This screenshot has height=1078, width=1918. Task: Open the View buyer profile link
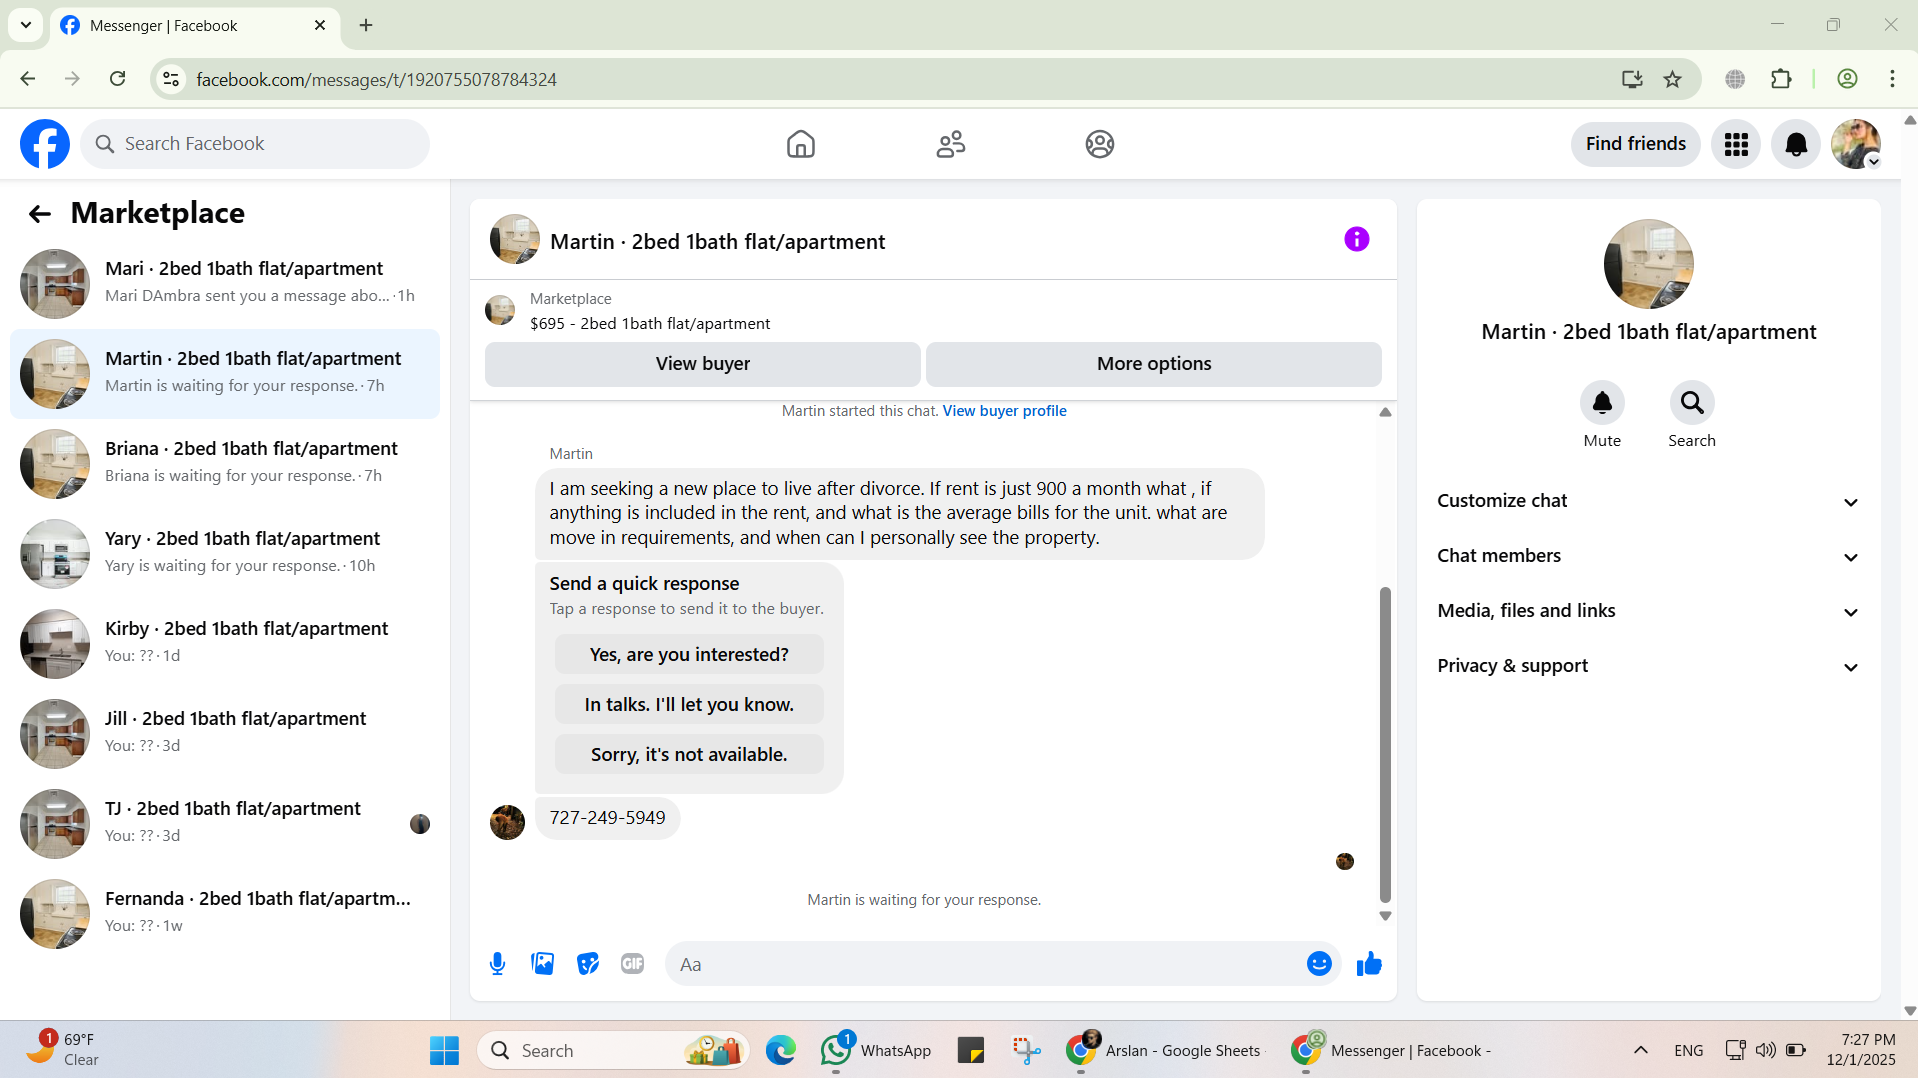point(1004,411)
